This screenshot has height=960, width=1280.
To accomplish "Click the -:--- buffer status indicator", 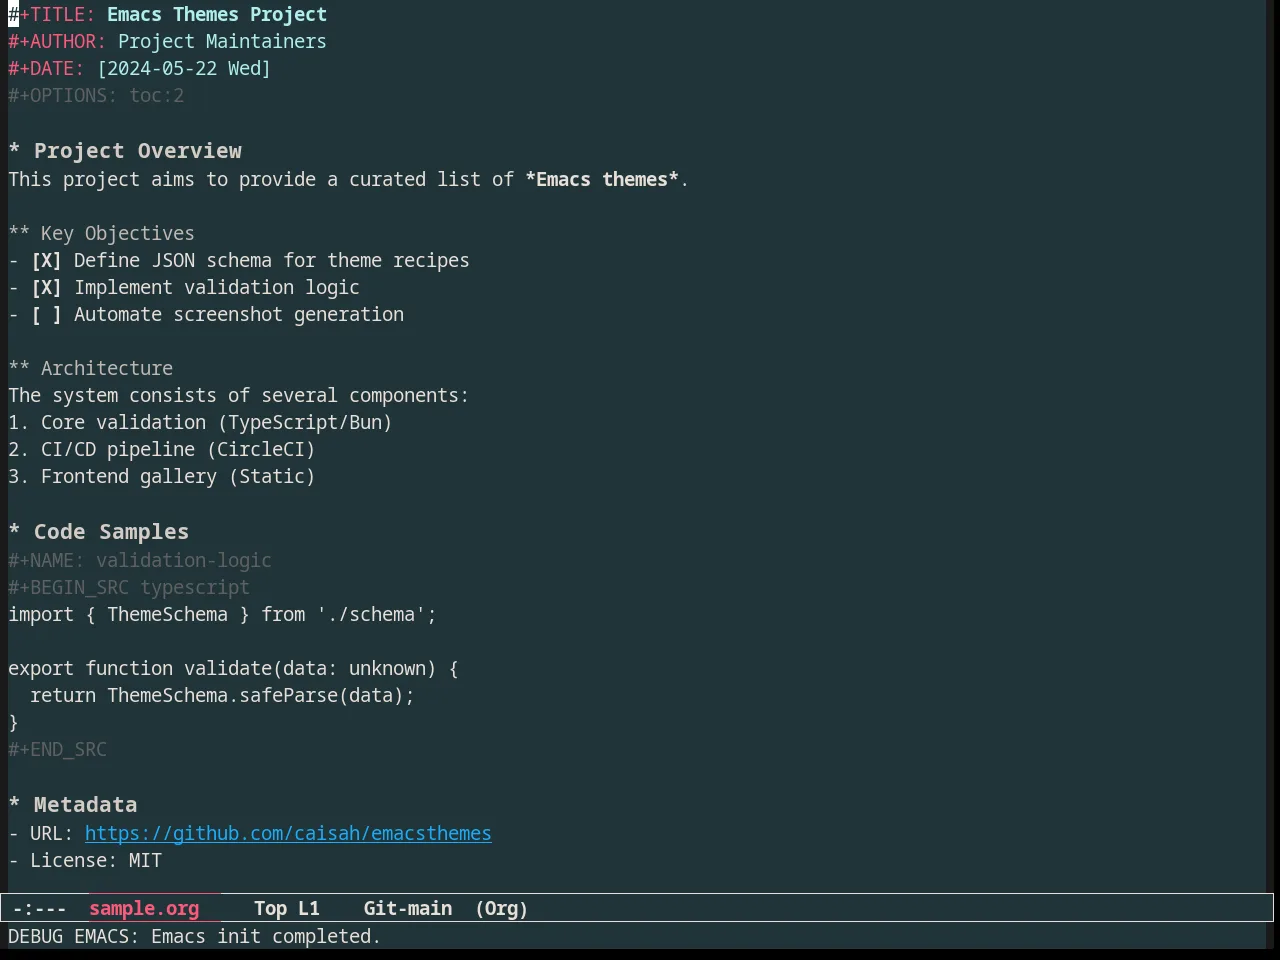I will (x=40, y=909).
